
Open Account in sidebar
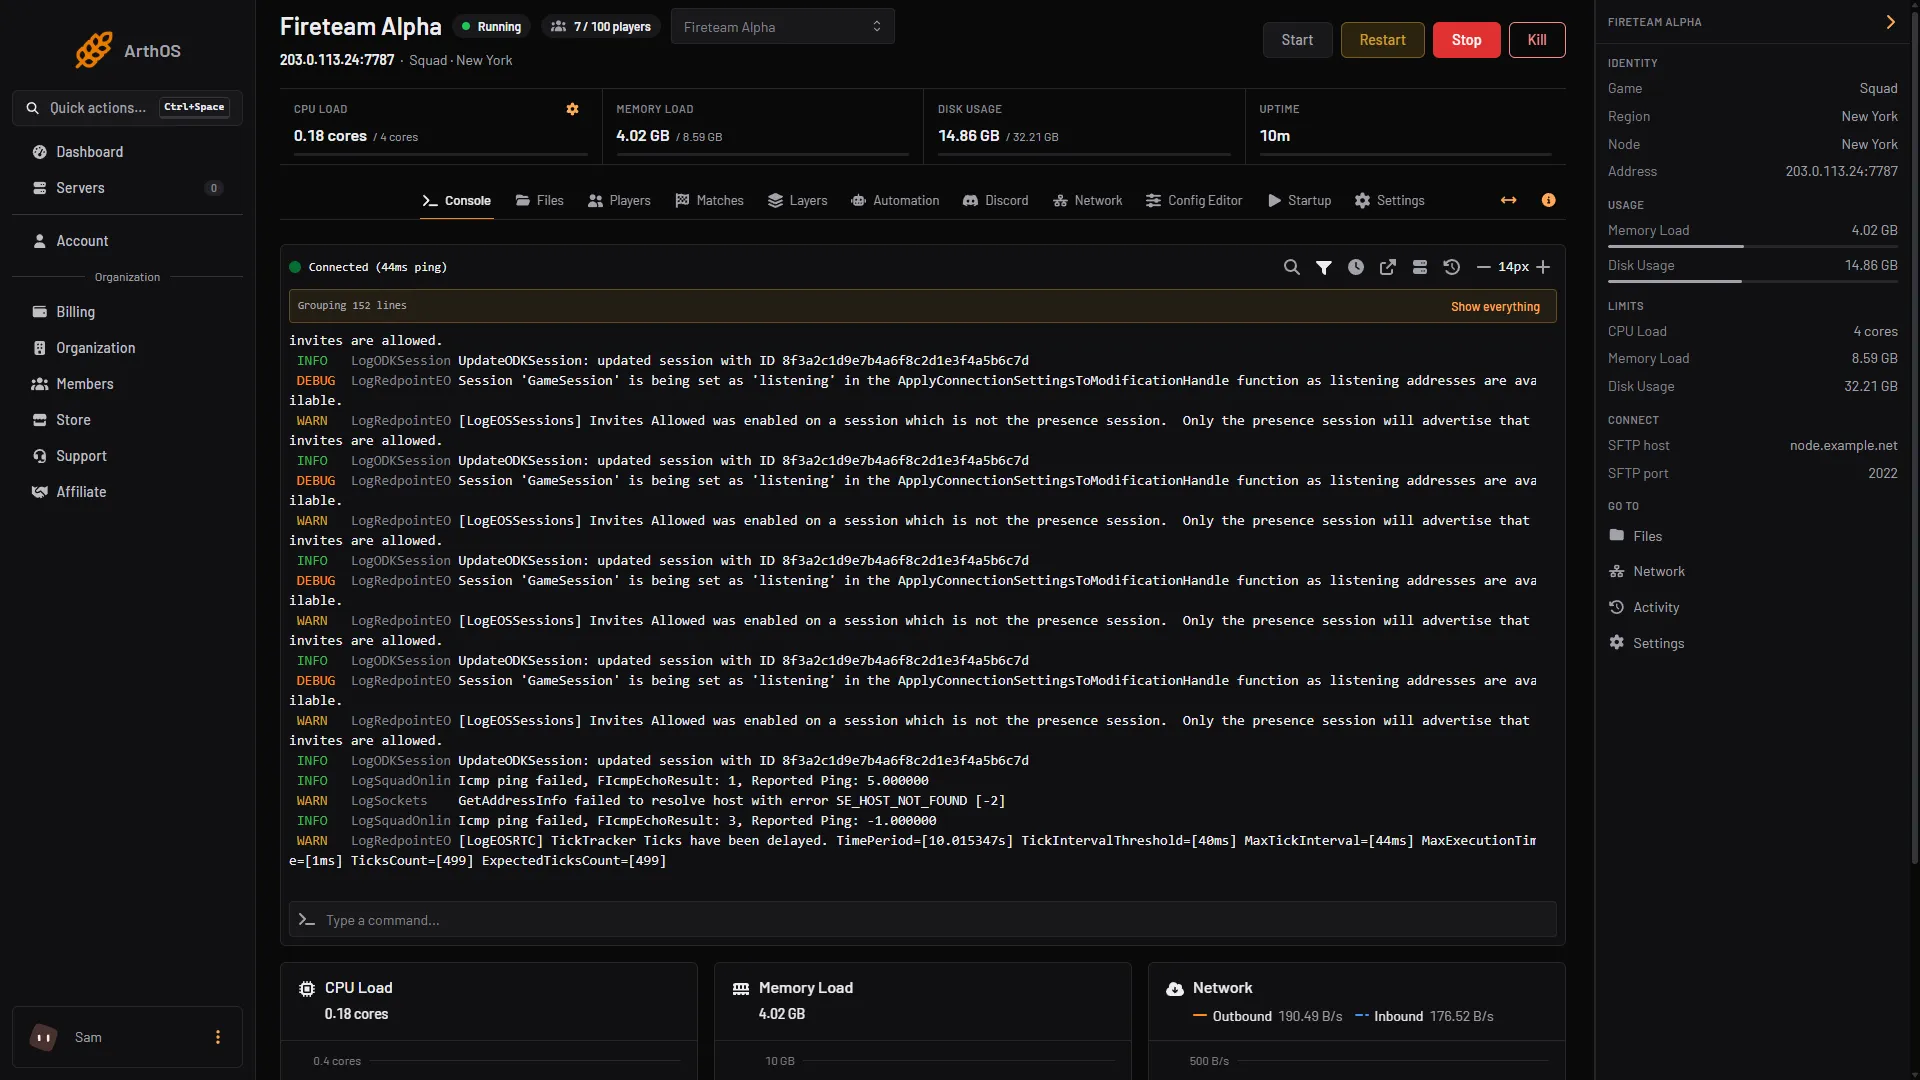click(x=127, y=241)
